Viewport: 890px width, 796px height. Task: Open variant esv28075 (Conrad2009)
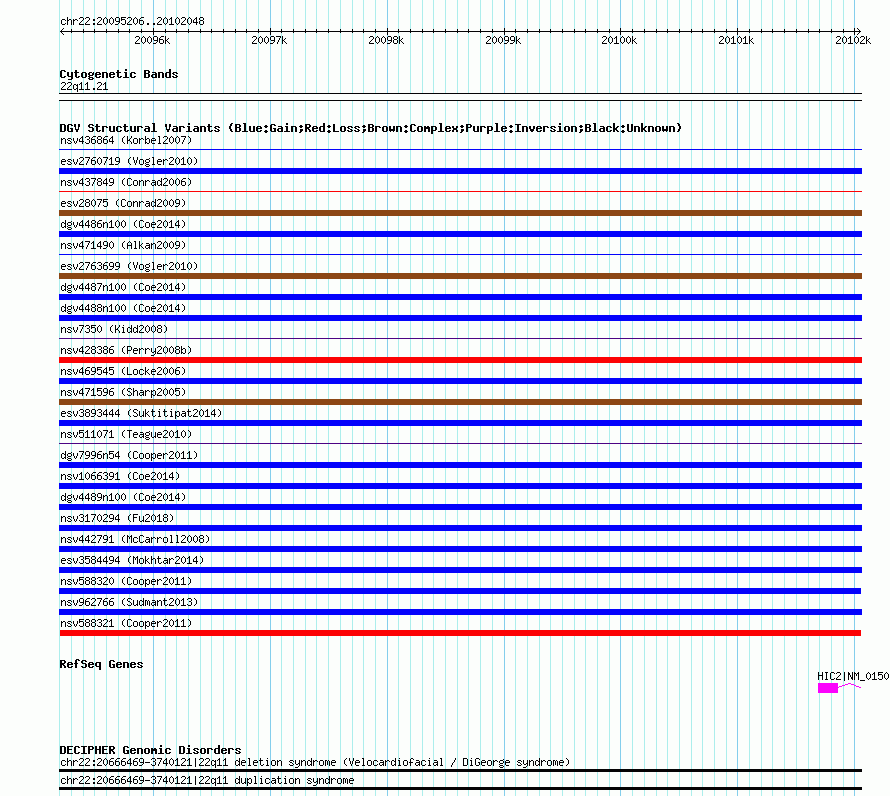[x=123, y=203]
